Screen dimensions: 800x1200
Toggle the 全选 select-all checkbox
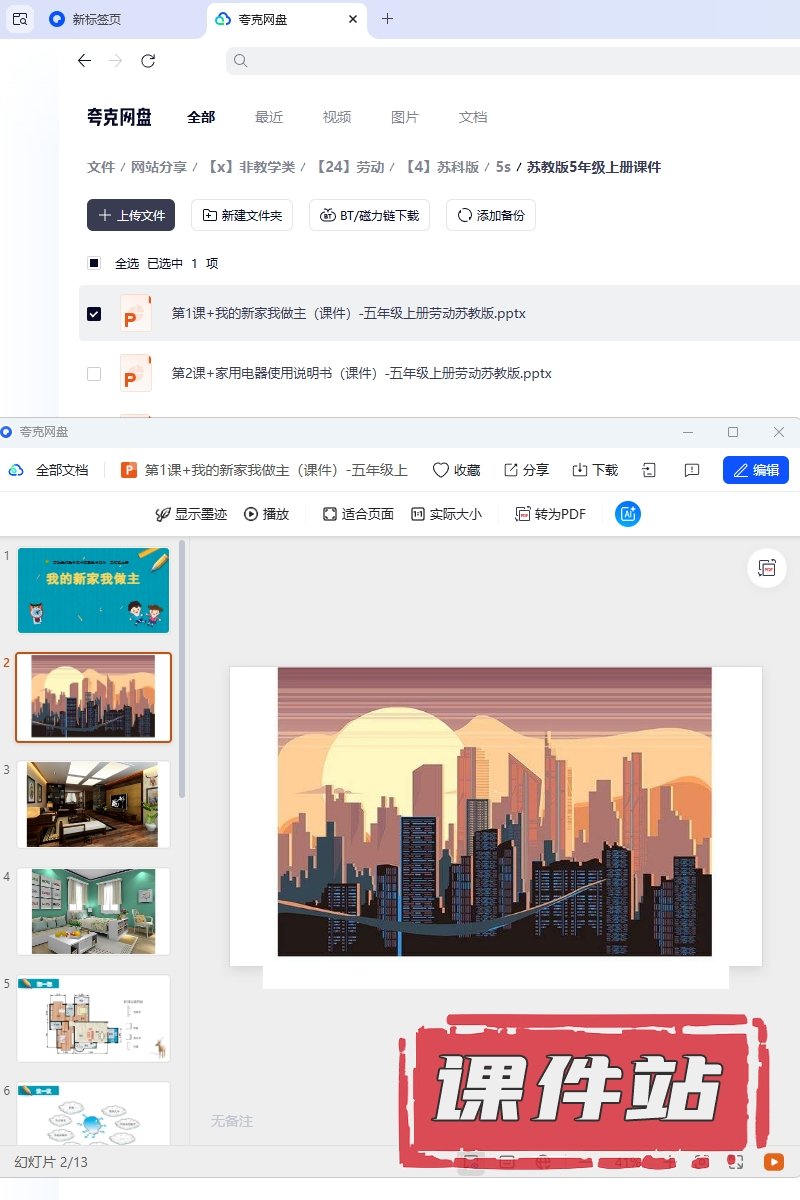coord(94,264)
